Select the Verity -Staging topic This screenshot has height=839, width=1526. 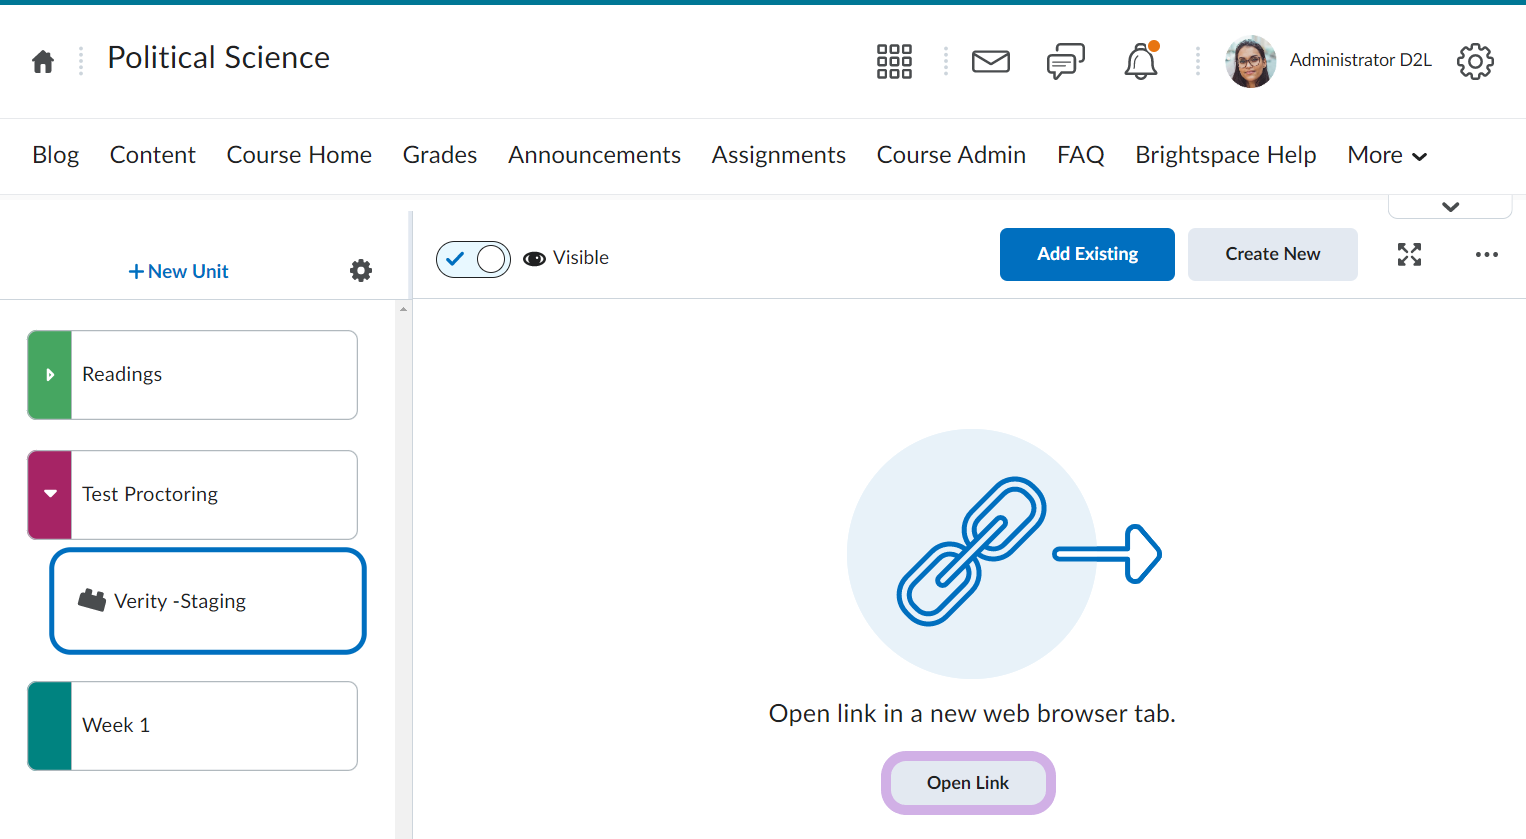pos(208,601)
